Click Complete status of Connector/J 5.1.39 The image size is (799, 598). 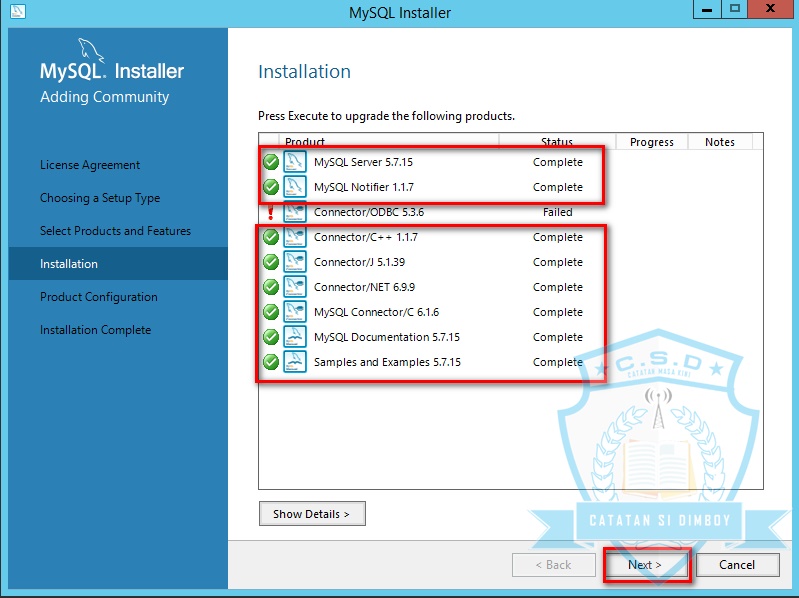[557, 262]
